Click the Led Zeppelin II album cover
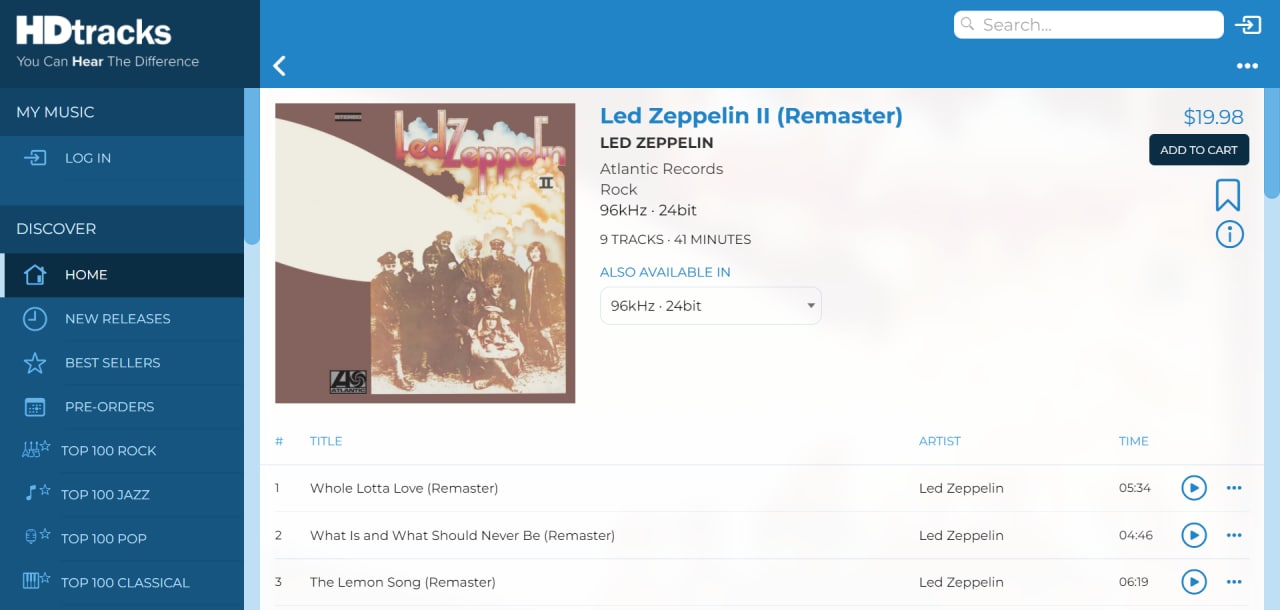Image resolution: width=1280 pixels, height=610 pixels. 425,253
